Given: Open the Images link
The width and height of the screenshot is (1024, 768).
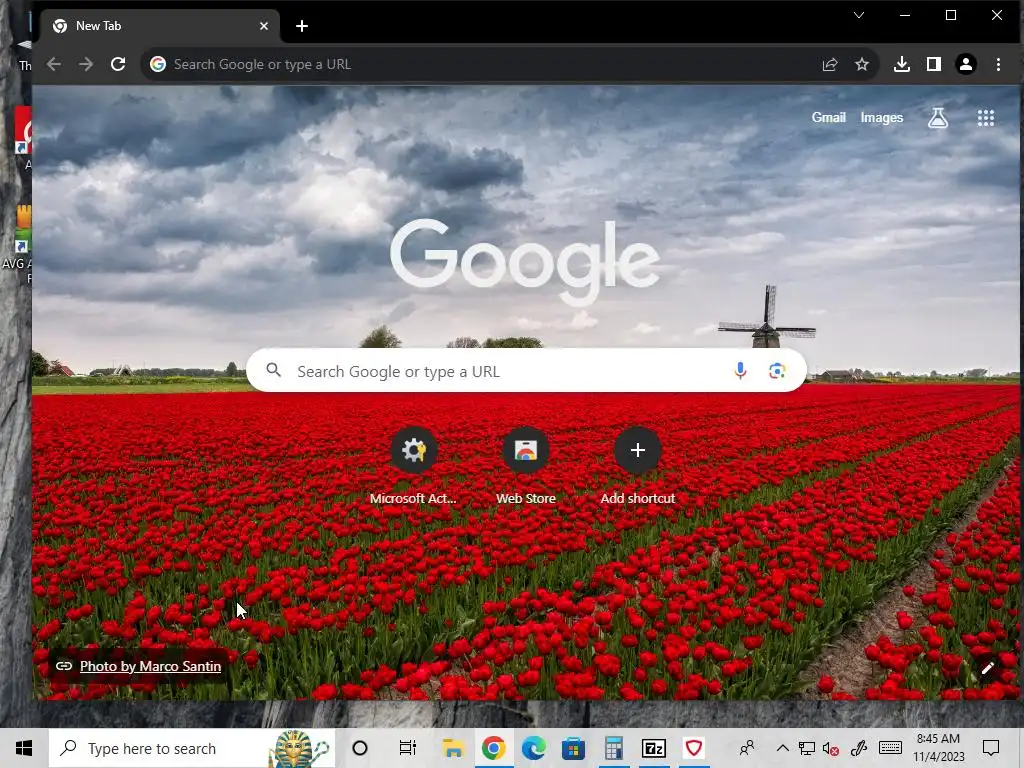Looking at the screenshot, I should coord(882,118).
